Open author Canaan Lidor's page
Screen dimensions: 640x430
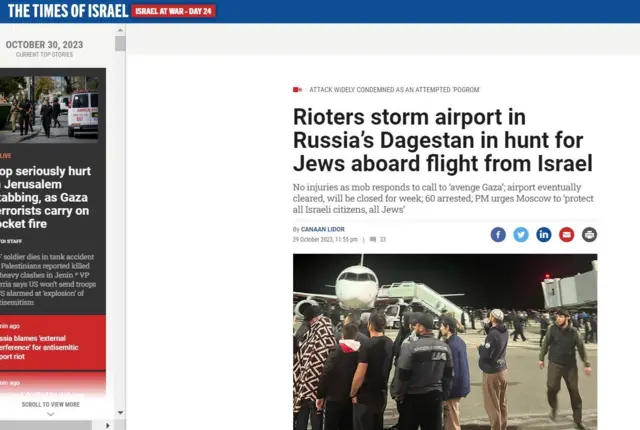tap(322, 229)
